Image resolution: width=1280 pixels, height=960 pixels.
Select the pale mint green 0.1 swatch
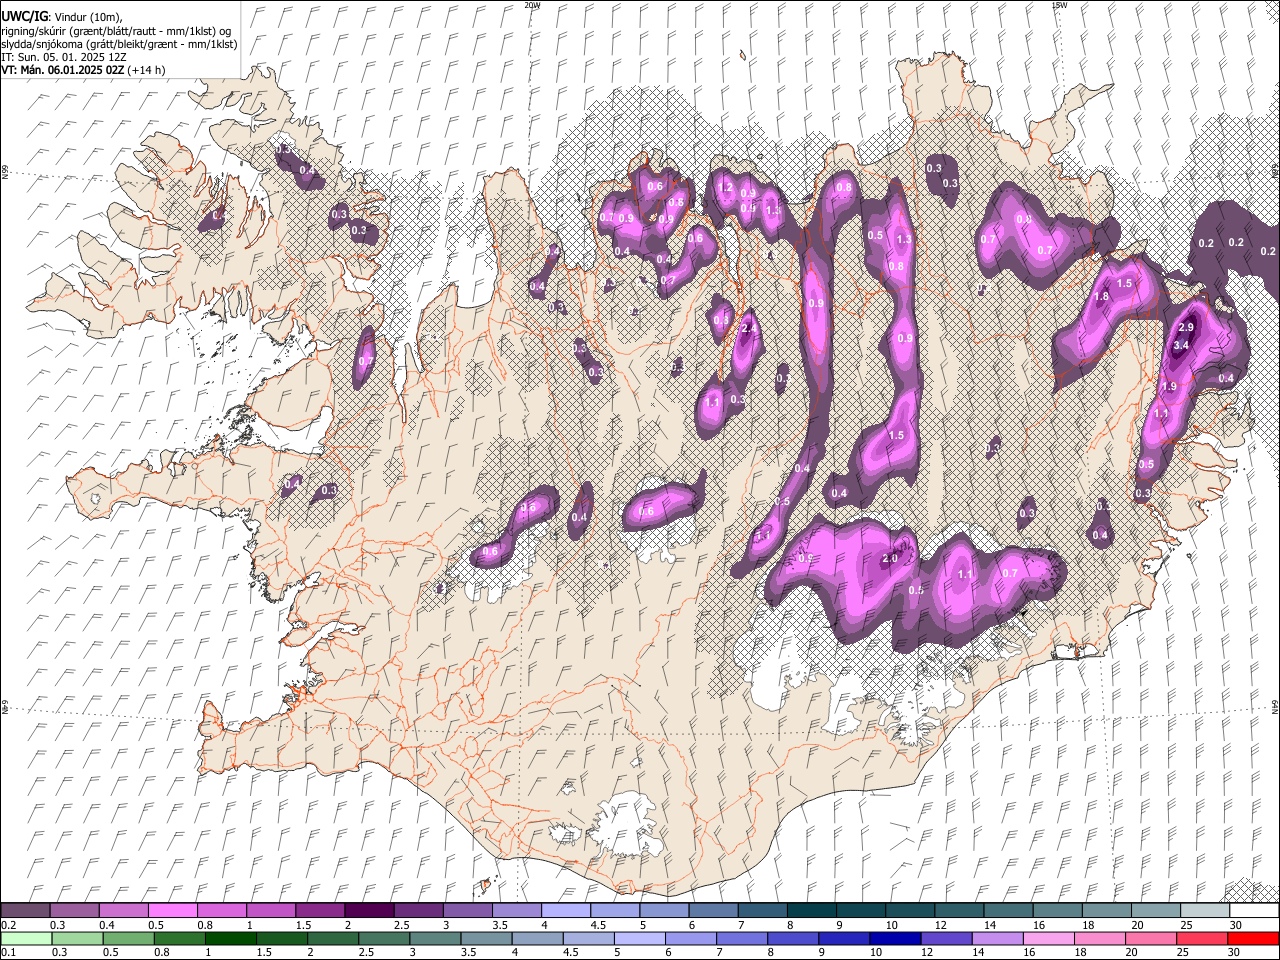pyautogui.click(x=25, y=939)
